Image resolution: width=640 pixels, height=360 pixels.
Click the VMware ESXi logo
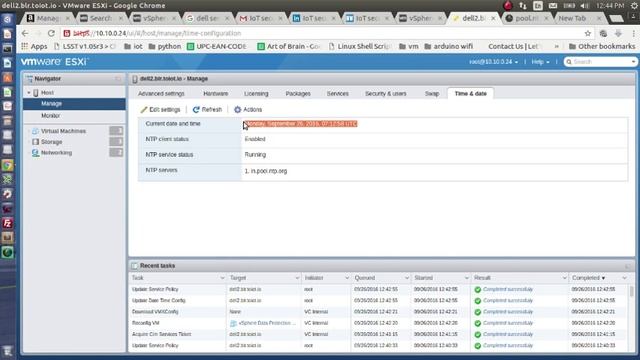[54, 62]
